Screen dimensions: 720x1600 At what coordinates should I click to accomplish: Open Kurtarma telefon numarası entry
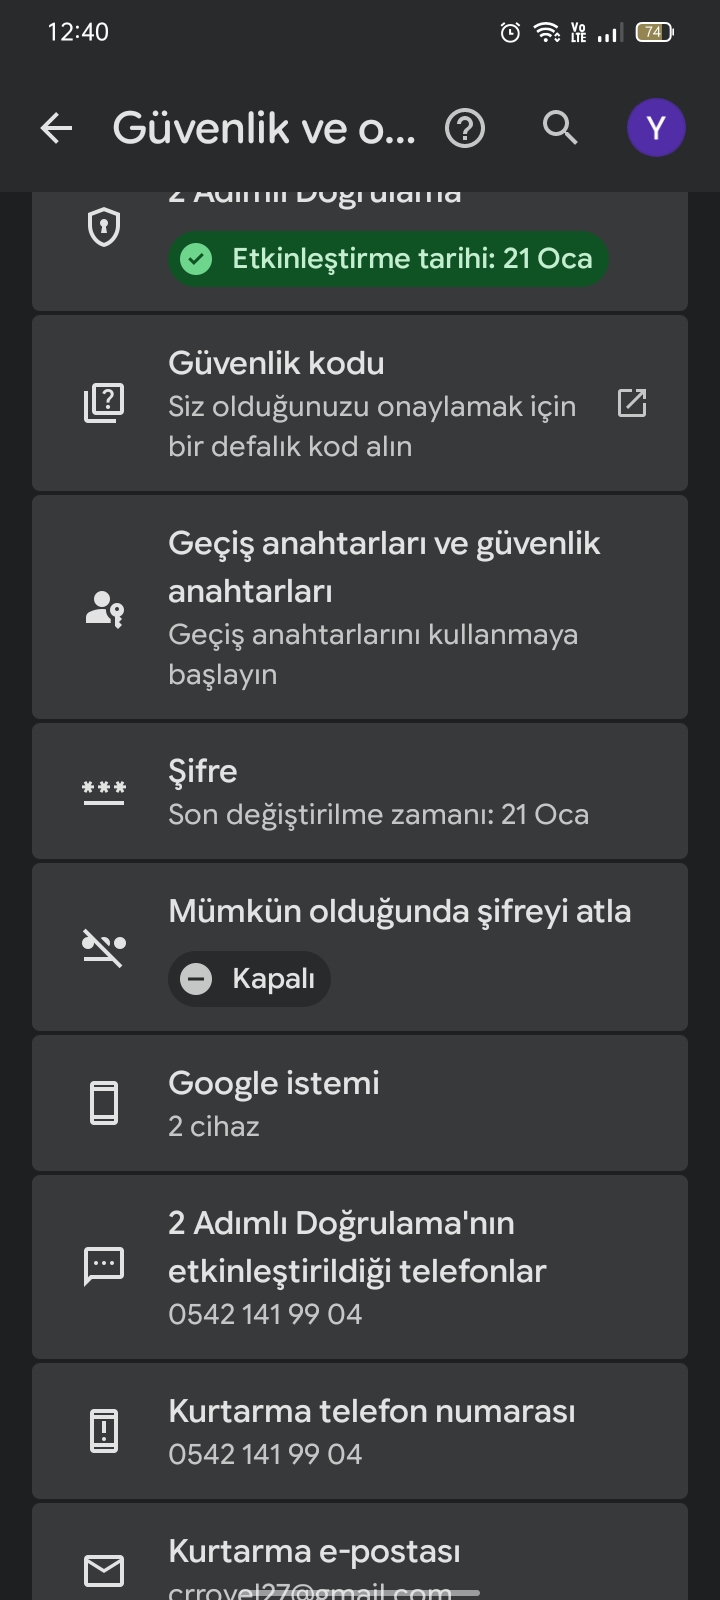pos(360,1431)
